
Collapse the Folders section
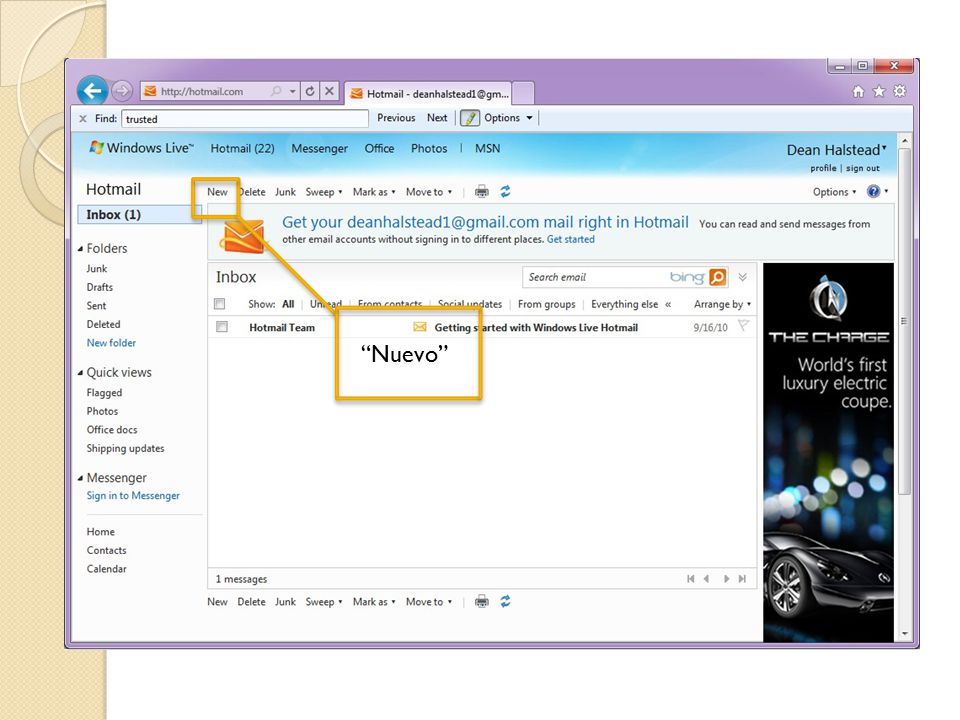coord(80,249)
